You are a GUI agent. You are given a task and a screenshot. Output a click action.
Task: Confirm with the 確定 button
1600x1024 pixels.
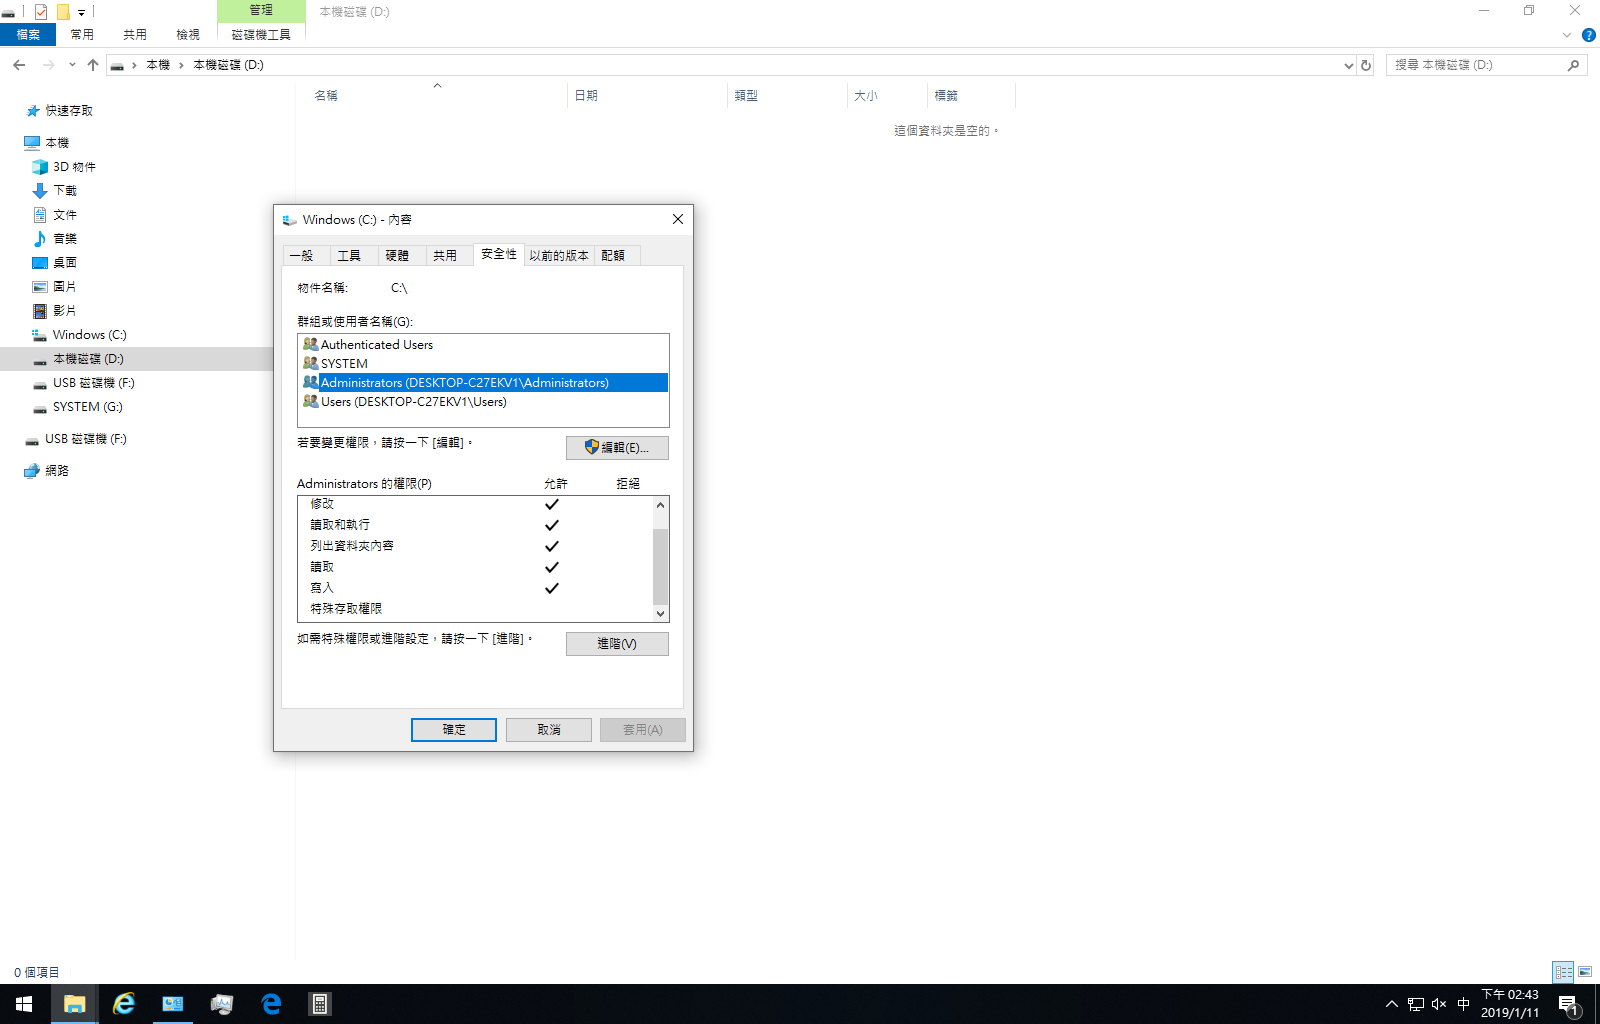tap(454, 730)
